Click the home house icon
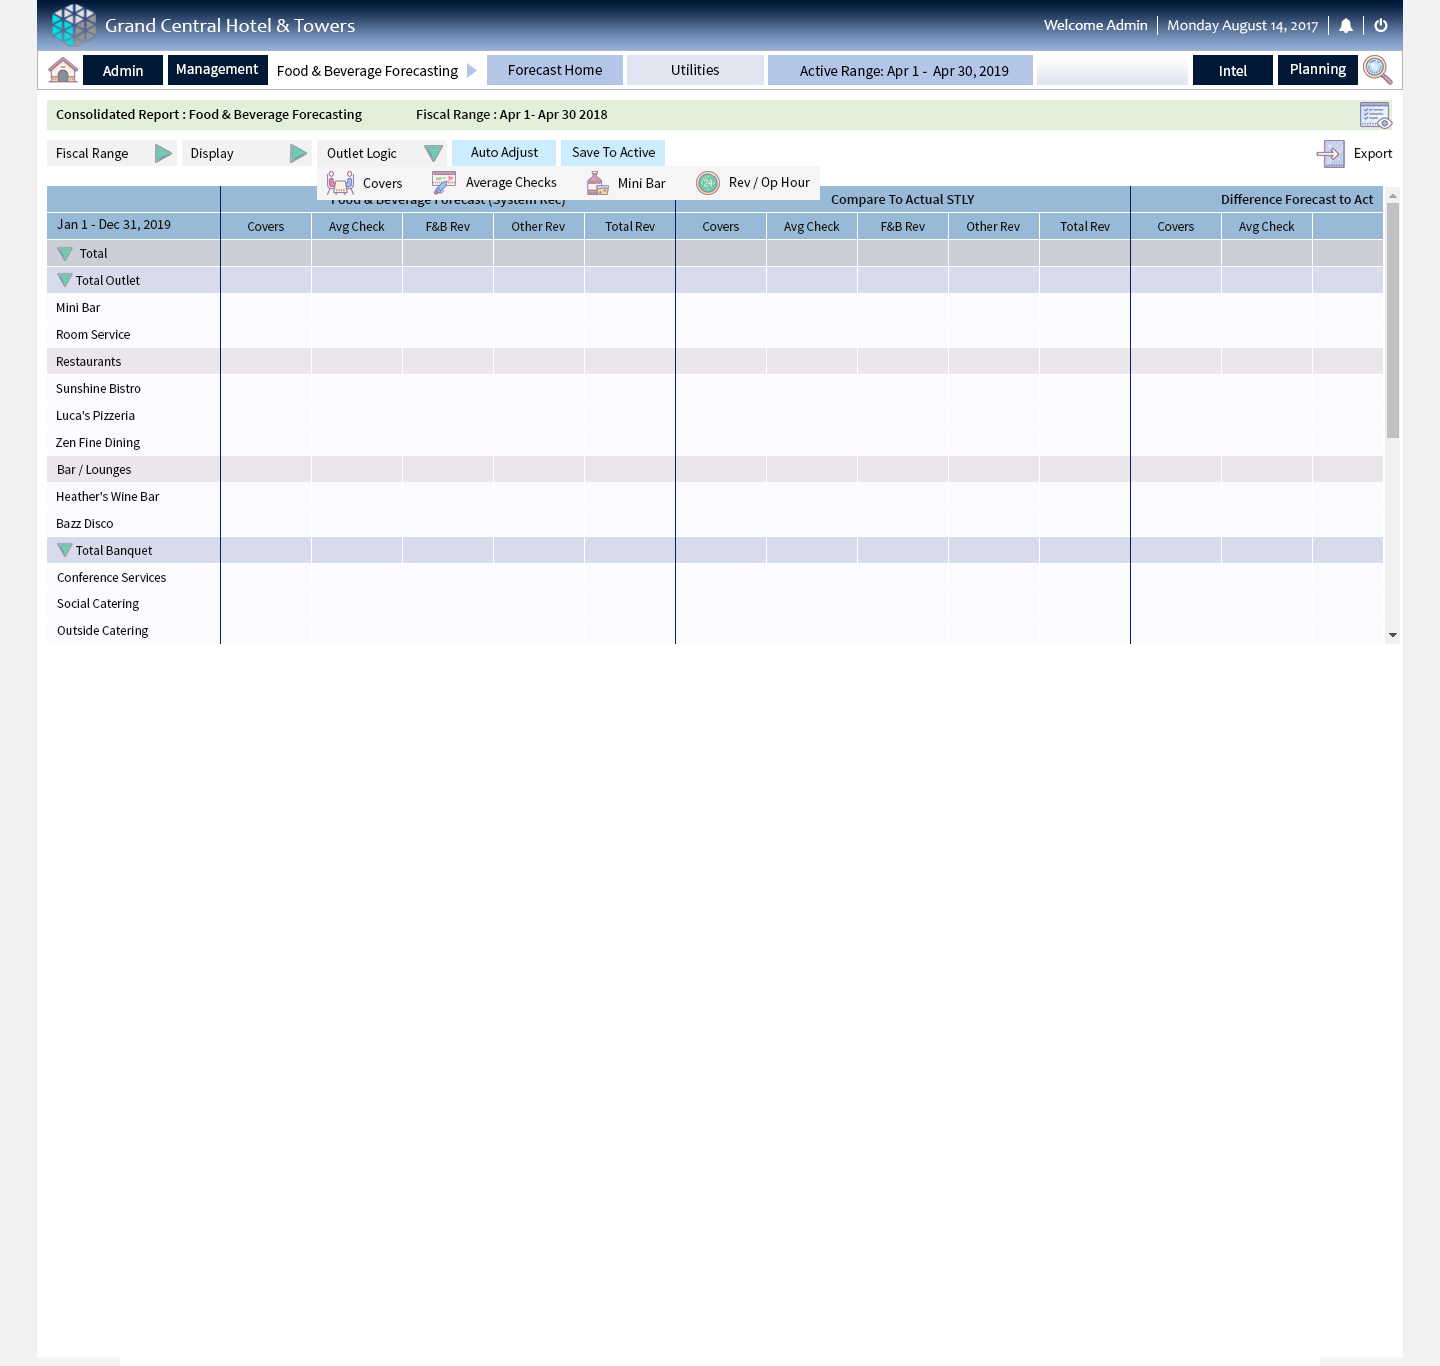This screenshot has height=1366, width=1440. pyautogui.click(x=63, y=70)
